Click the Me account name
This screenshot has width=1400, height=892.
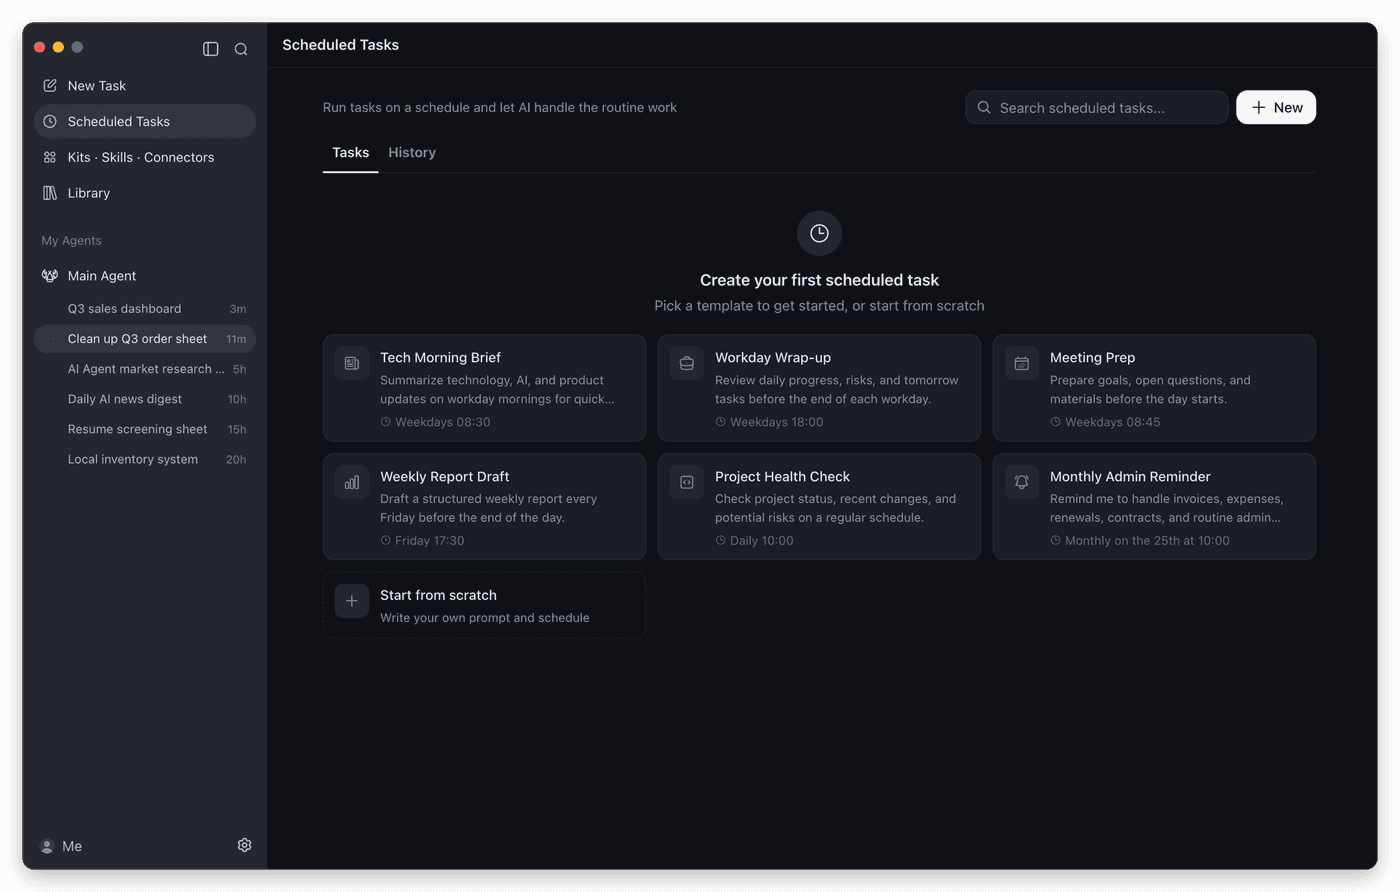[72, 846]
